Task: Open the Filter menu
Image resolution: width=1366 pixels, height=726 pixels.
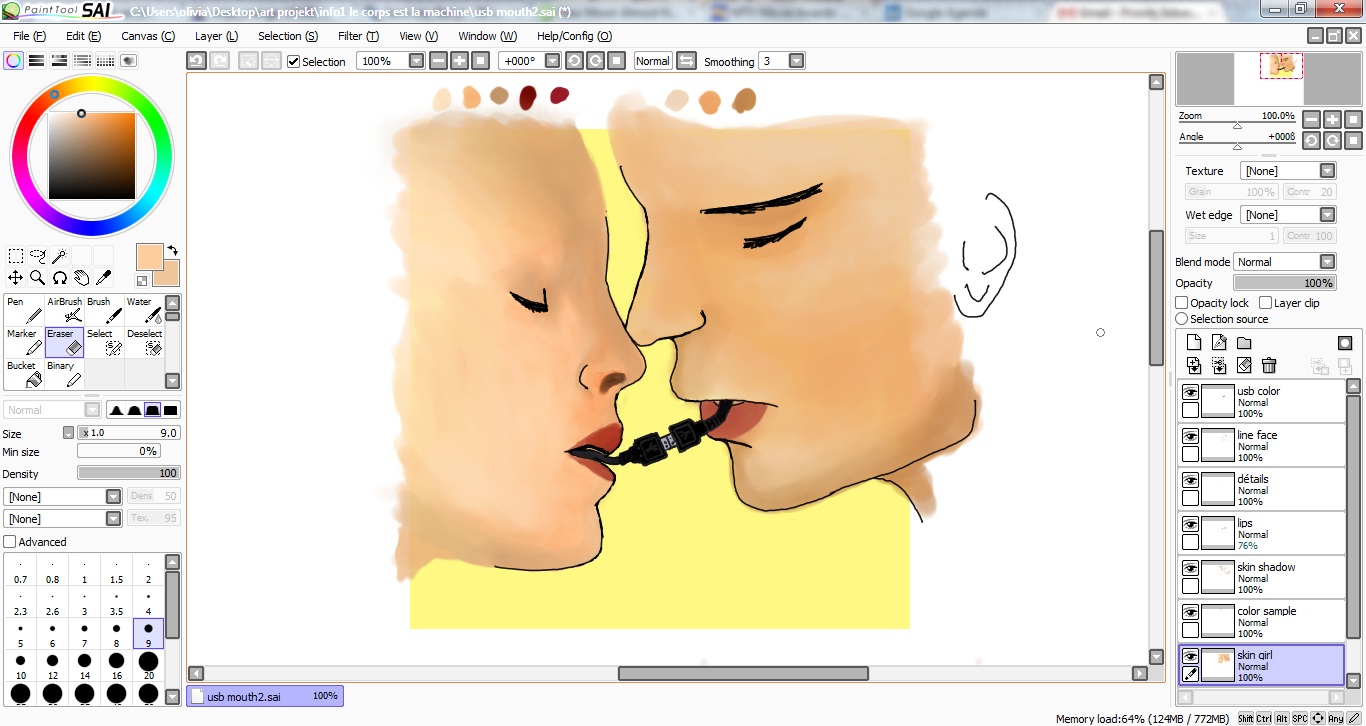Action: coord(358,36)
